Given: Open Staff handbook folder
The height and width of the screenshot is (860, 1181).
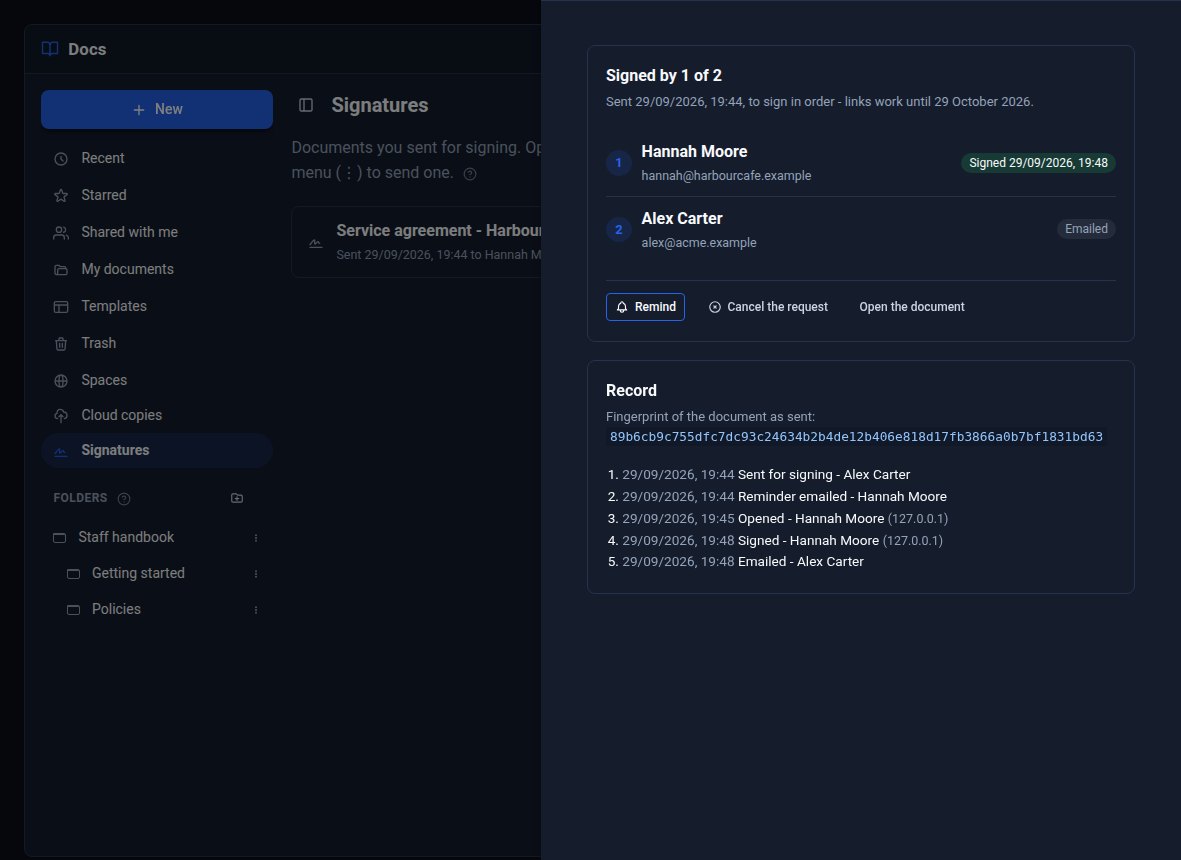Looking at the screenshot, I should 126,537.
